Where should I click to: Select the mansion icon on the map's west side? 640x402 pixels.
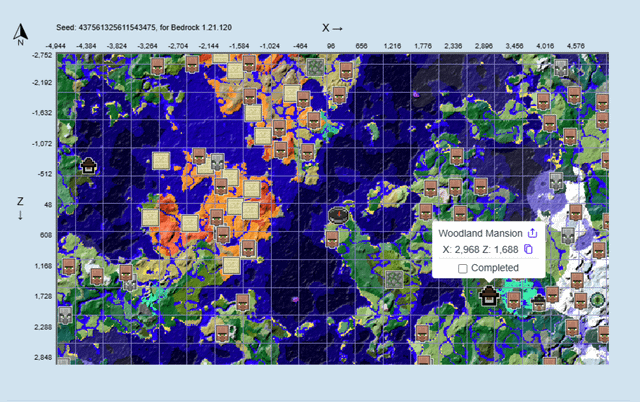89,166
